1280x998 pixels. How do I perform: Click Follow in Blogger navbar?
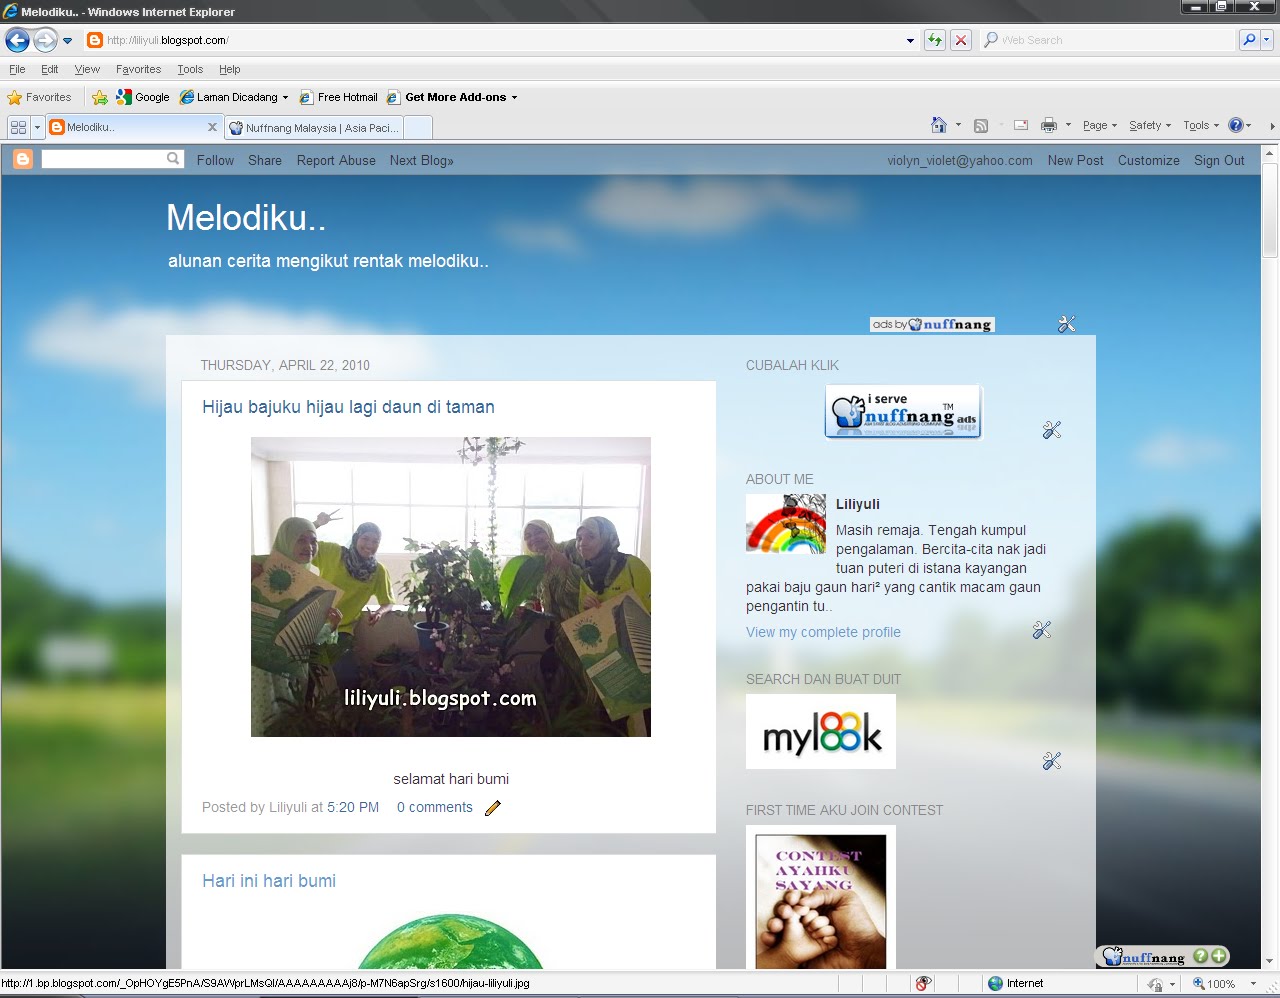point(215,160)
